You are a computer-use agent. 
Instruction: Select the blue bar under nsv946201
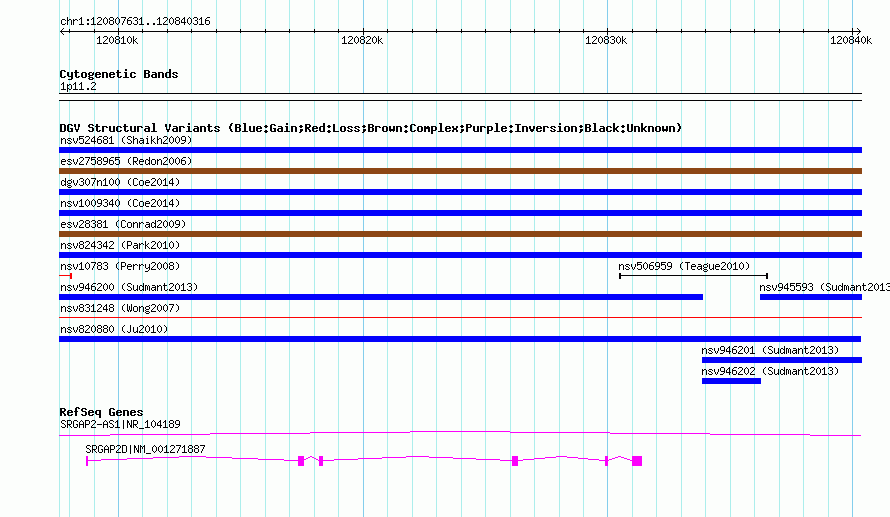click(782, 360)
